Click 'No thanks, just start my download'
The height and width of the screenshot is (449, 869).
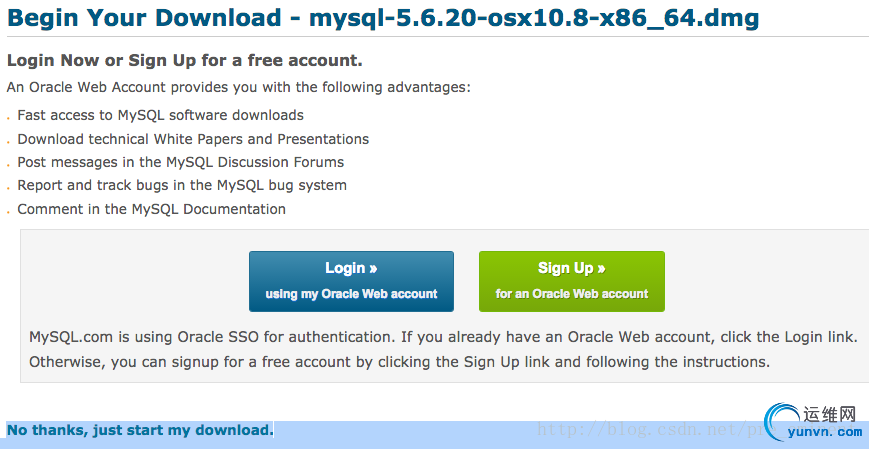[140, 430]
